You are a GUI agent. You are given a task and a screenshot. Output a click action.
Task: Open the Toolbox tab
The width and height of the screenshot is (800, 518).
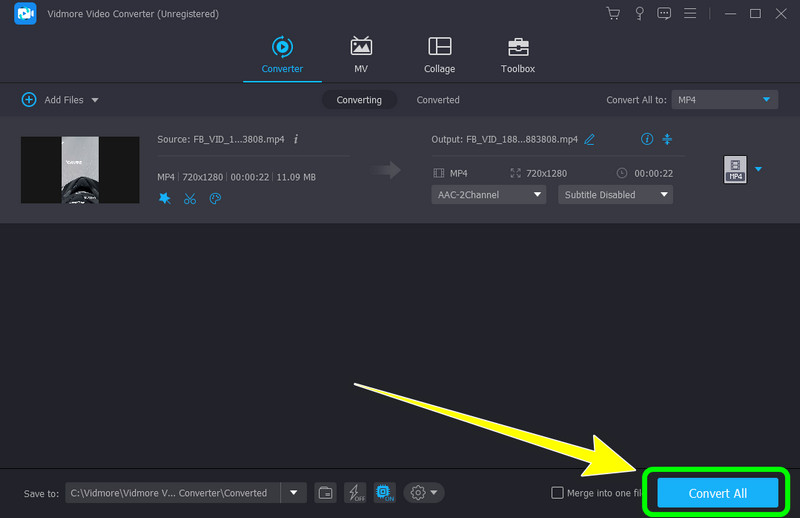click(x=517, y=55)
